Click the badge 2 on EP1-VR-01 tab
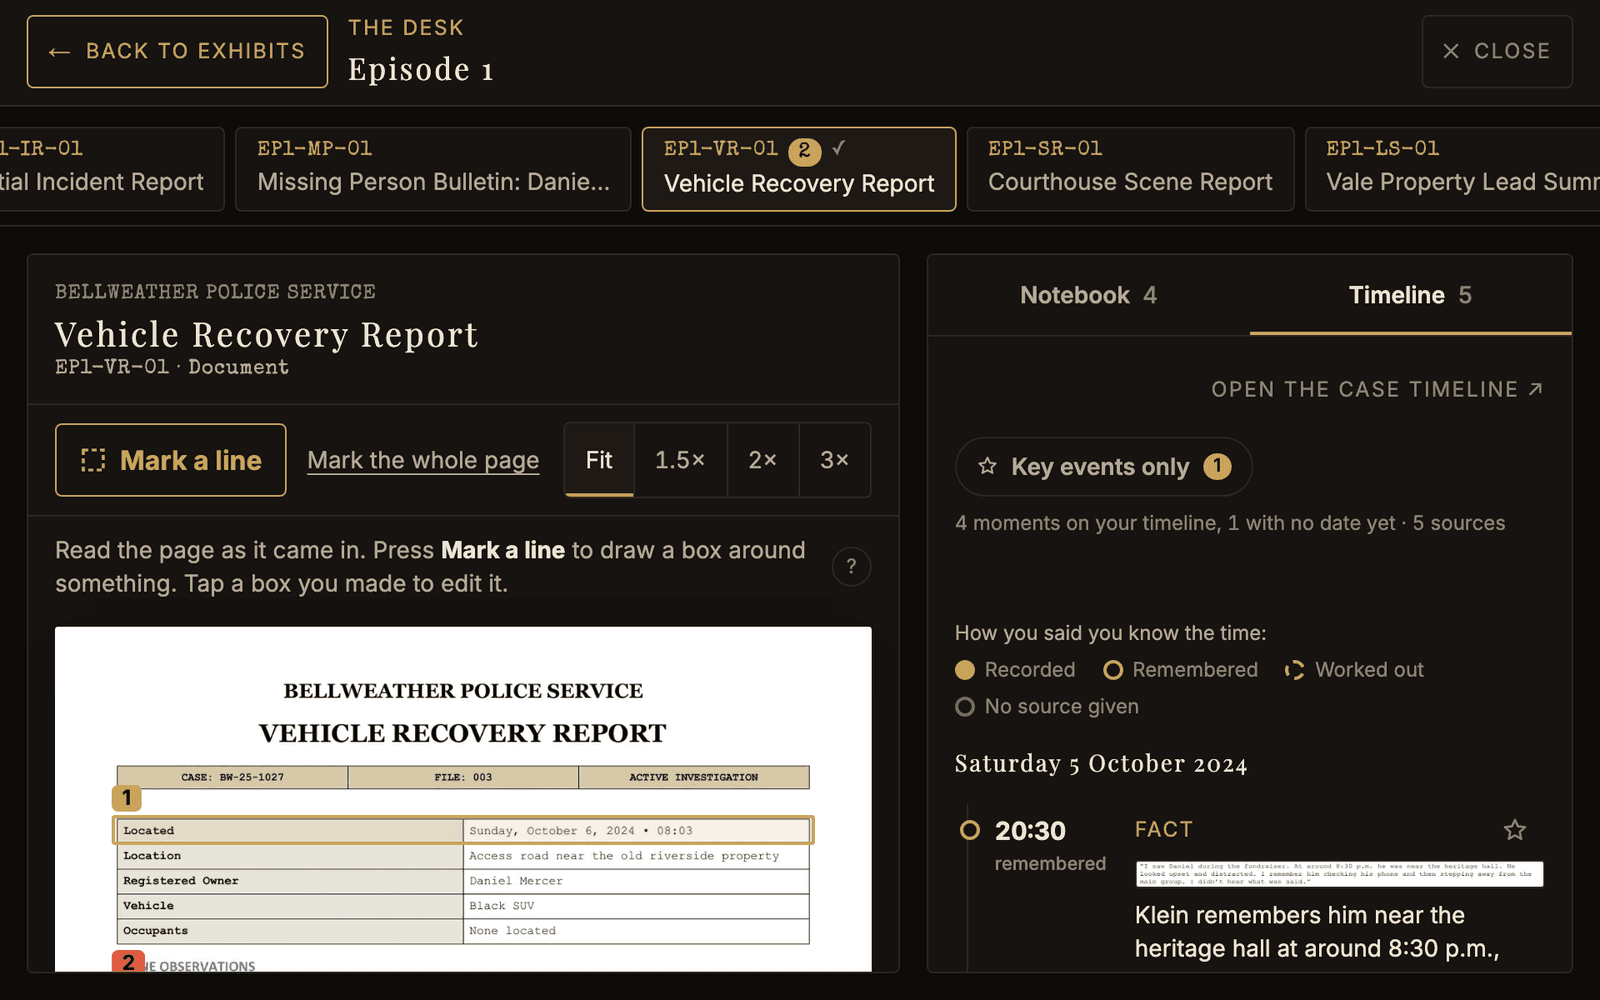1600x1000 pixels. click(805, 151)
